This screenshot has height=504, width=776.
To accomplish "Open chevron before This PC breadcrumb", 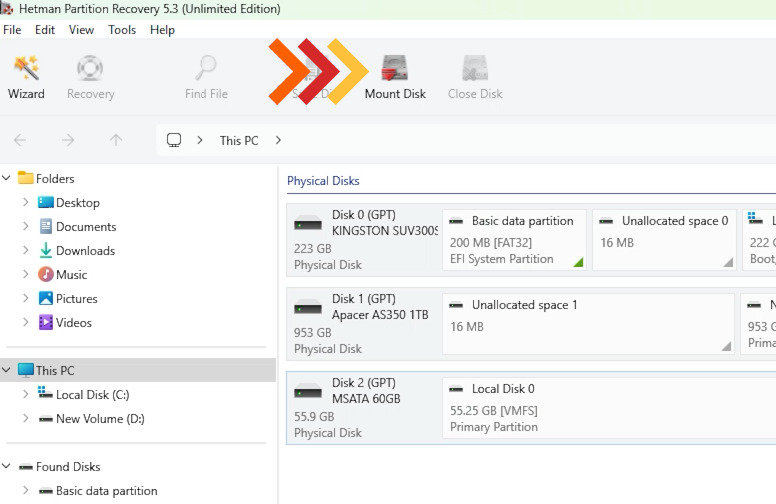I will 199,140.
